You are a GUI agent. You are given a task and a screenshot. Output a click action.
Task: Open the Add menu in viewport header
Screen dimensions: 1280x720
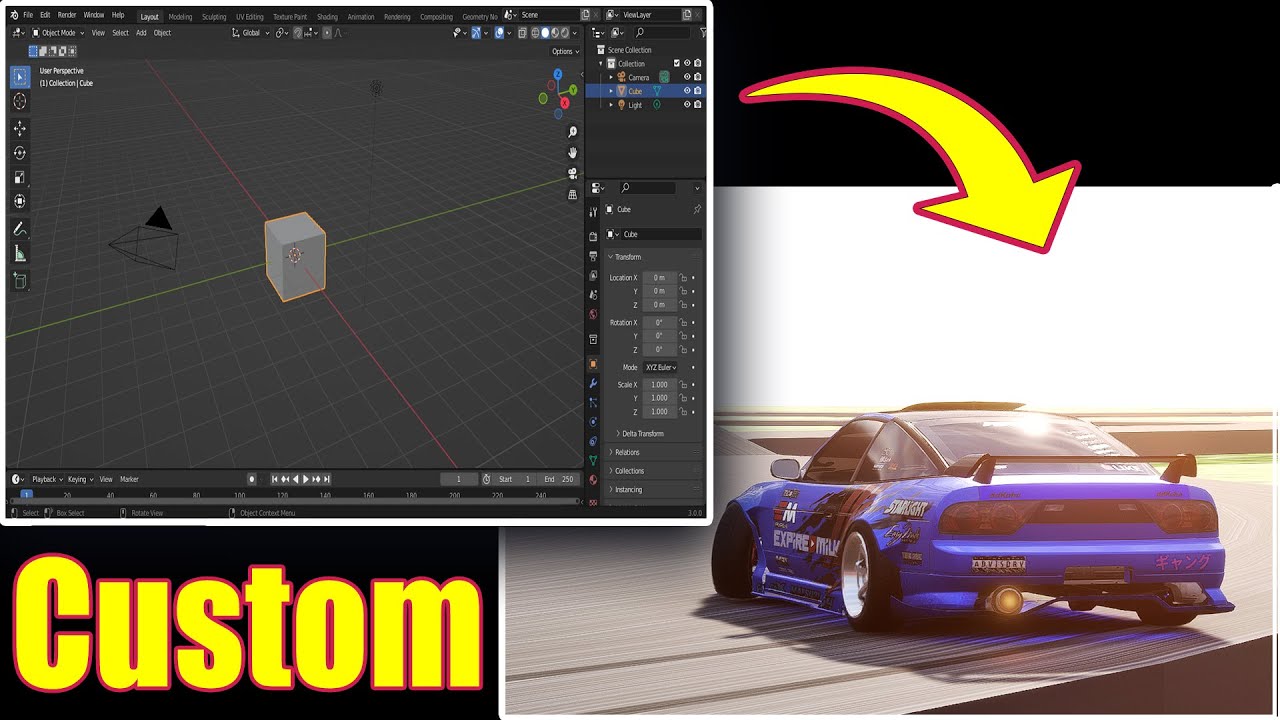141,33
